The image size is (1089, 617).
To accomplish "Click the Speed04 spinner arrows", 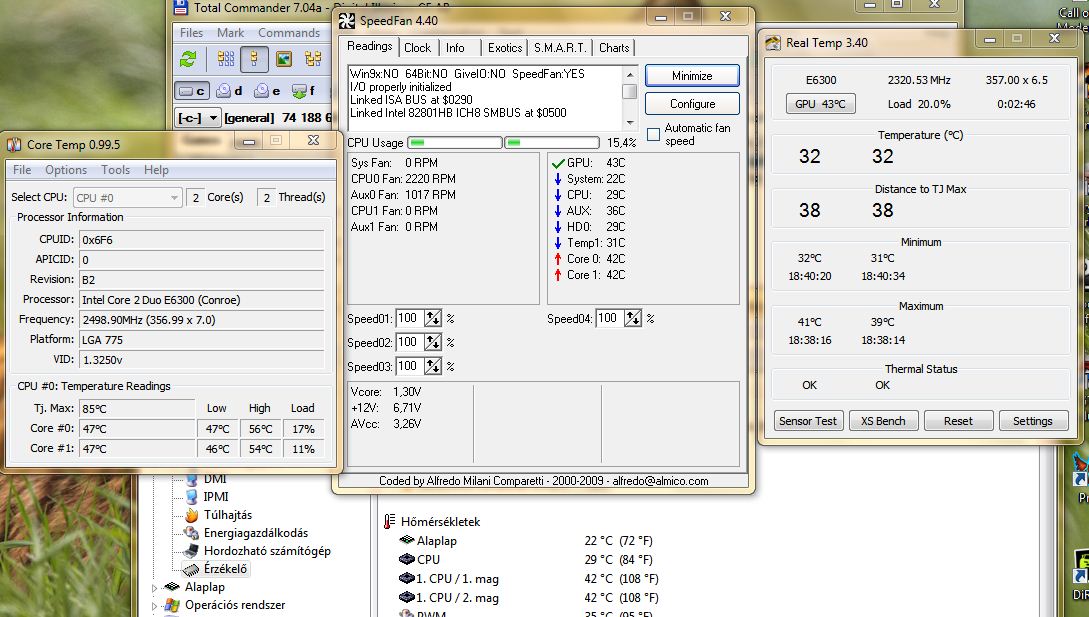I will click(x=633, y=319).
